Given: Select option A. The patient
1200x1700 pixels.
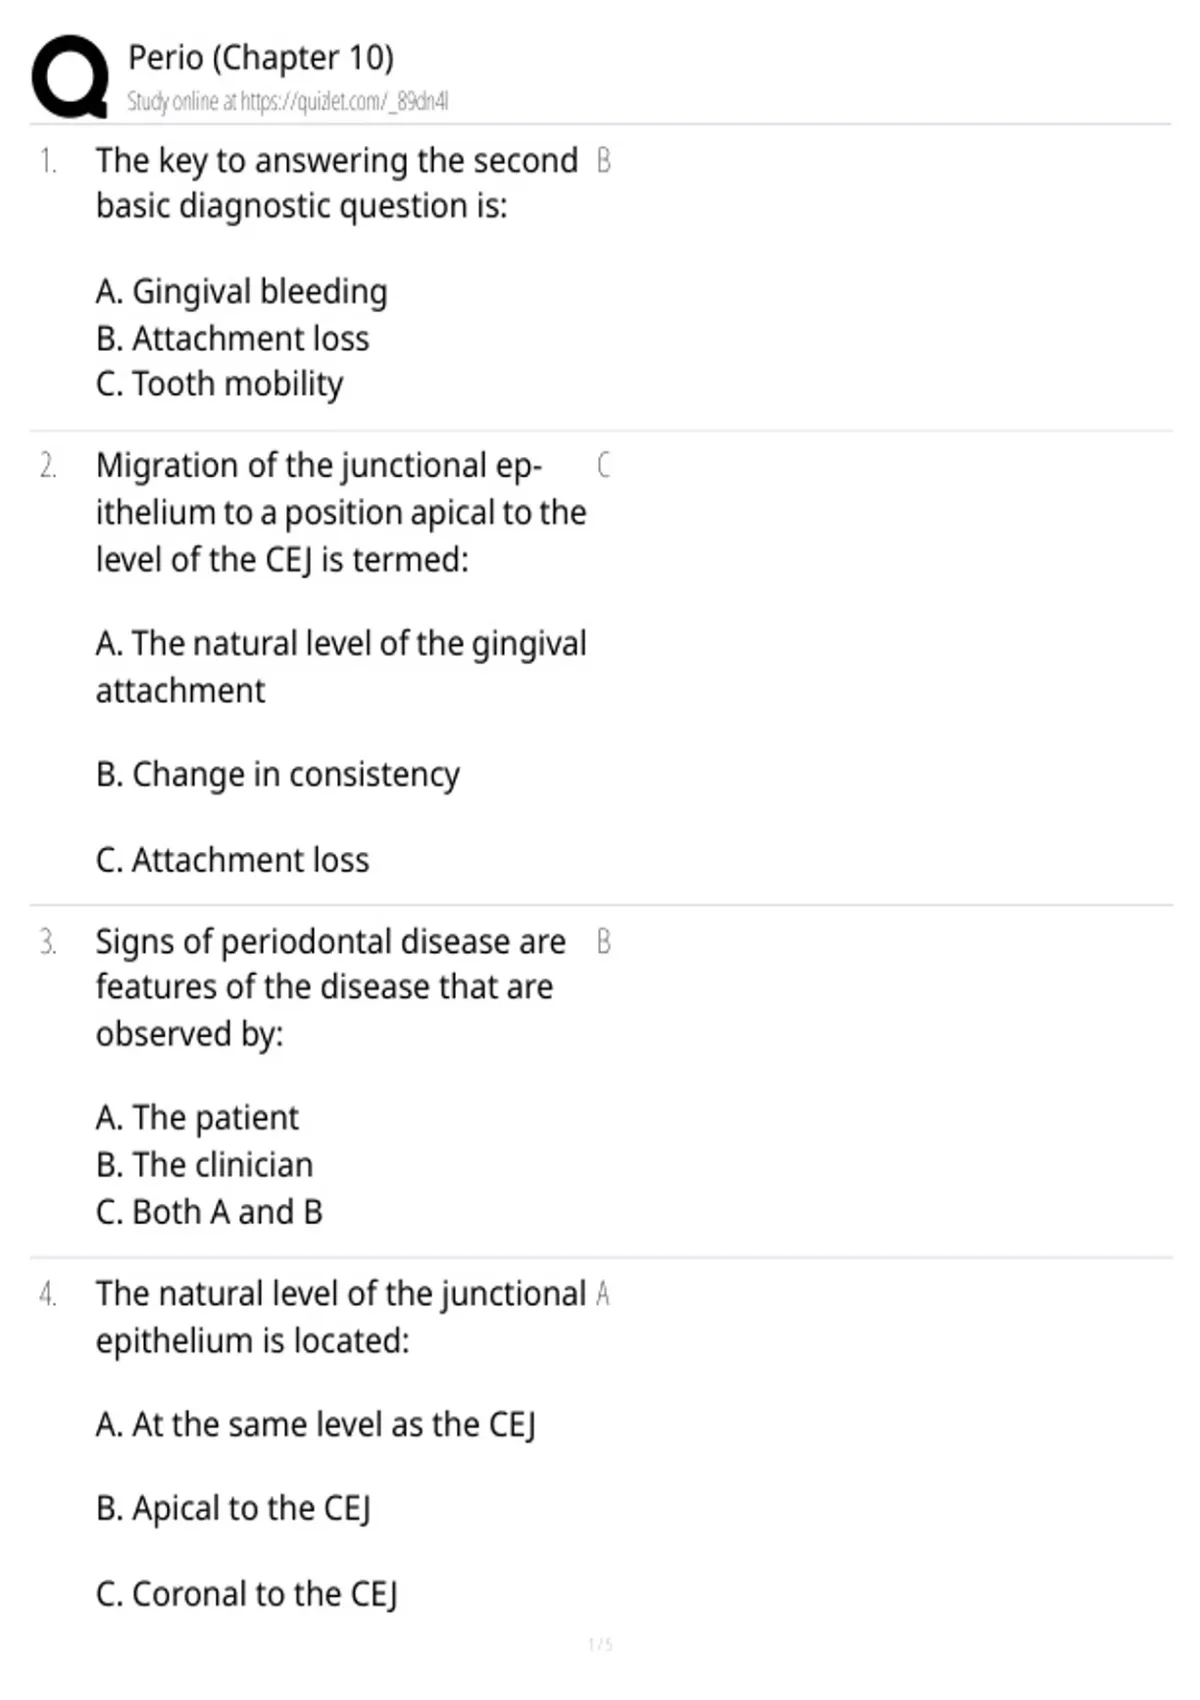Looking at the screenshot, I should point(197,1117).
